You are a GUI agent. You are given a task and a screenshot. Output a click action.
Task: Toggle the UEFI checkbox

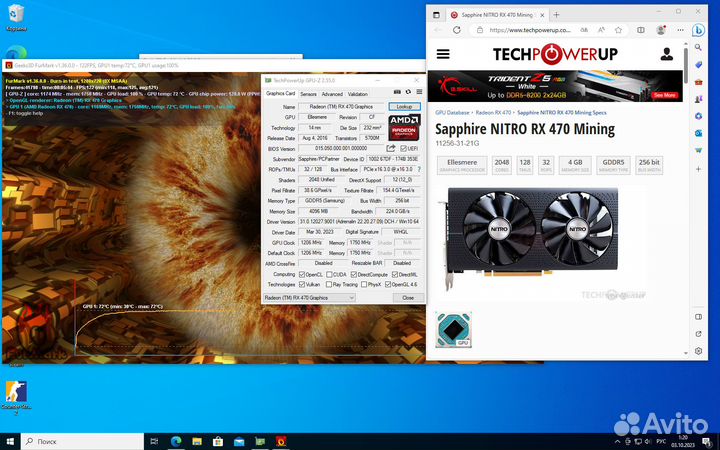403,148
